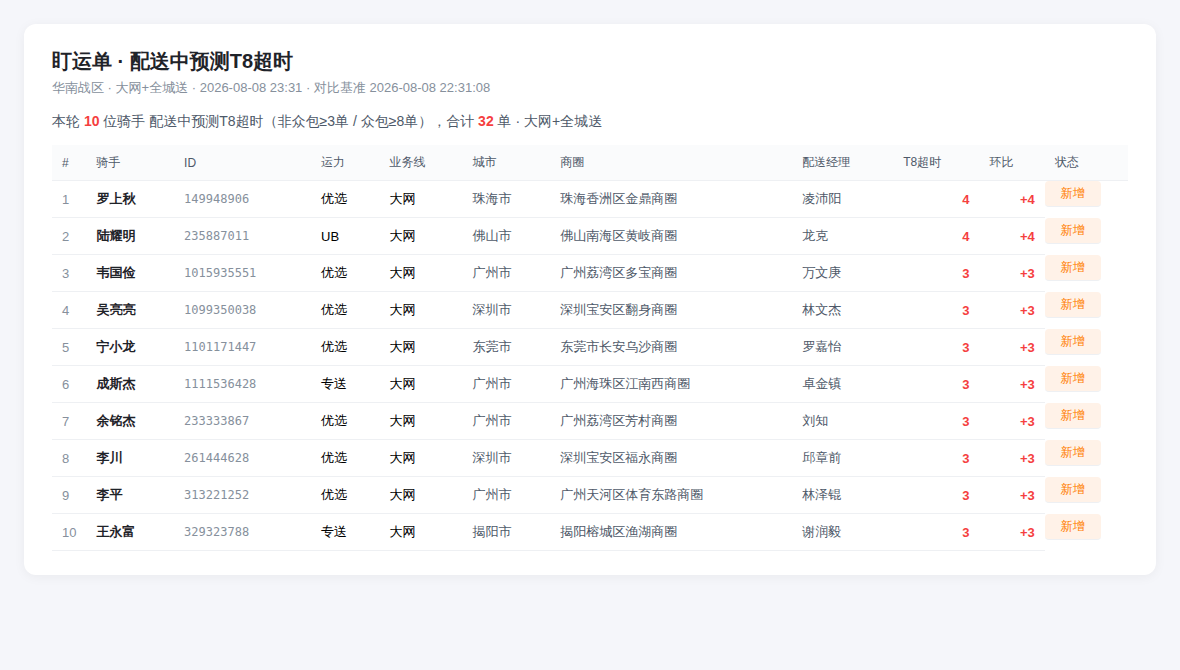
Task: Click rider ID 1111536428
Action: coord(220,384)
